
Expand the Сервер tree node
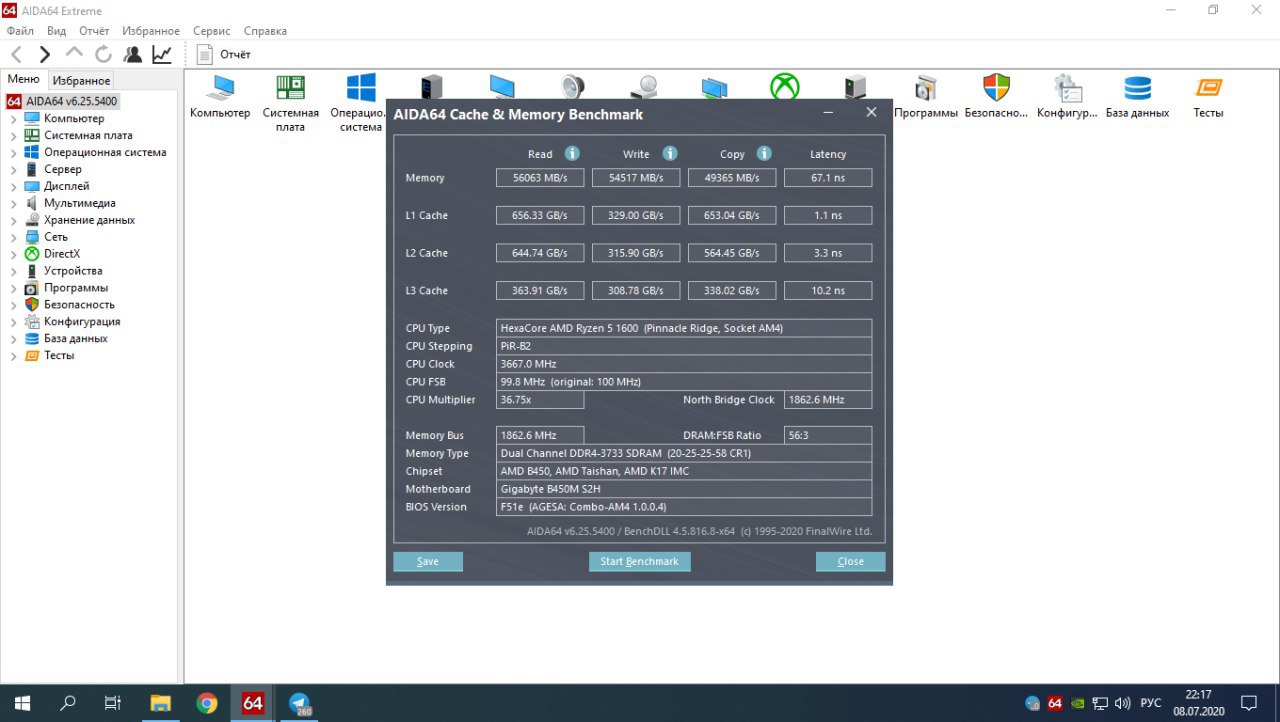tap(14, 170)
